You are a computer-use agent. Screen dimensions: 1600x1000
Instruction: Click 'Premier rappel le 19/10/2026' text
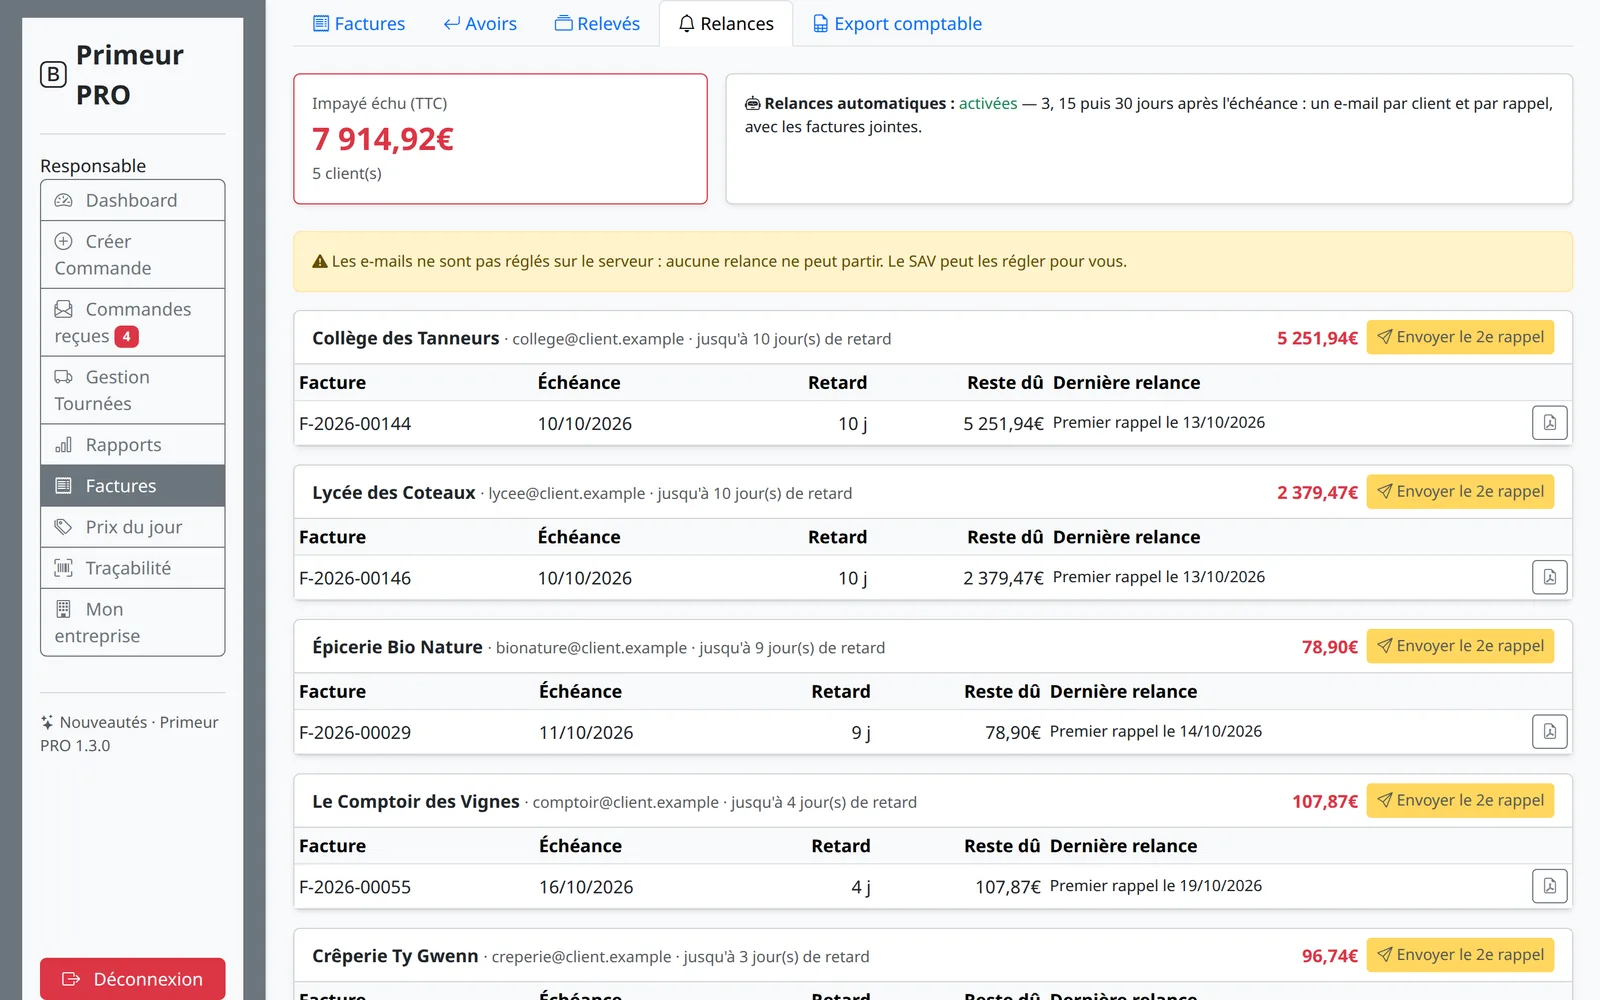pyautogui.click(x=1156, y=886)
